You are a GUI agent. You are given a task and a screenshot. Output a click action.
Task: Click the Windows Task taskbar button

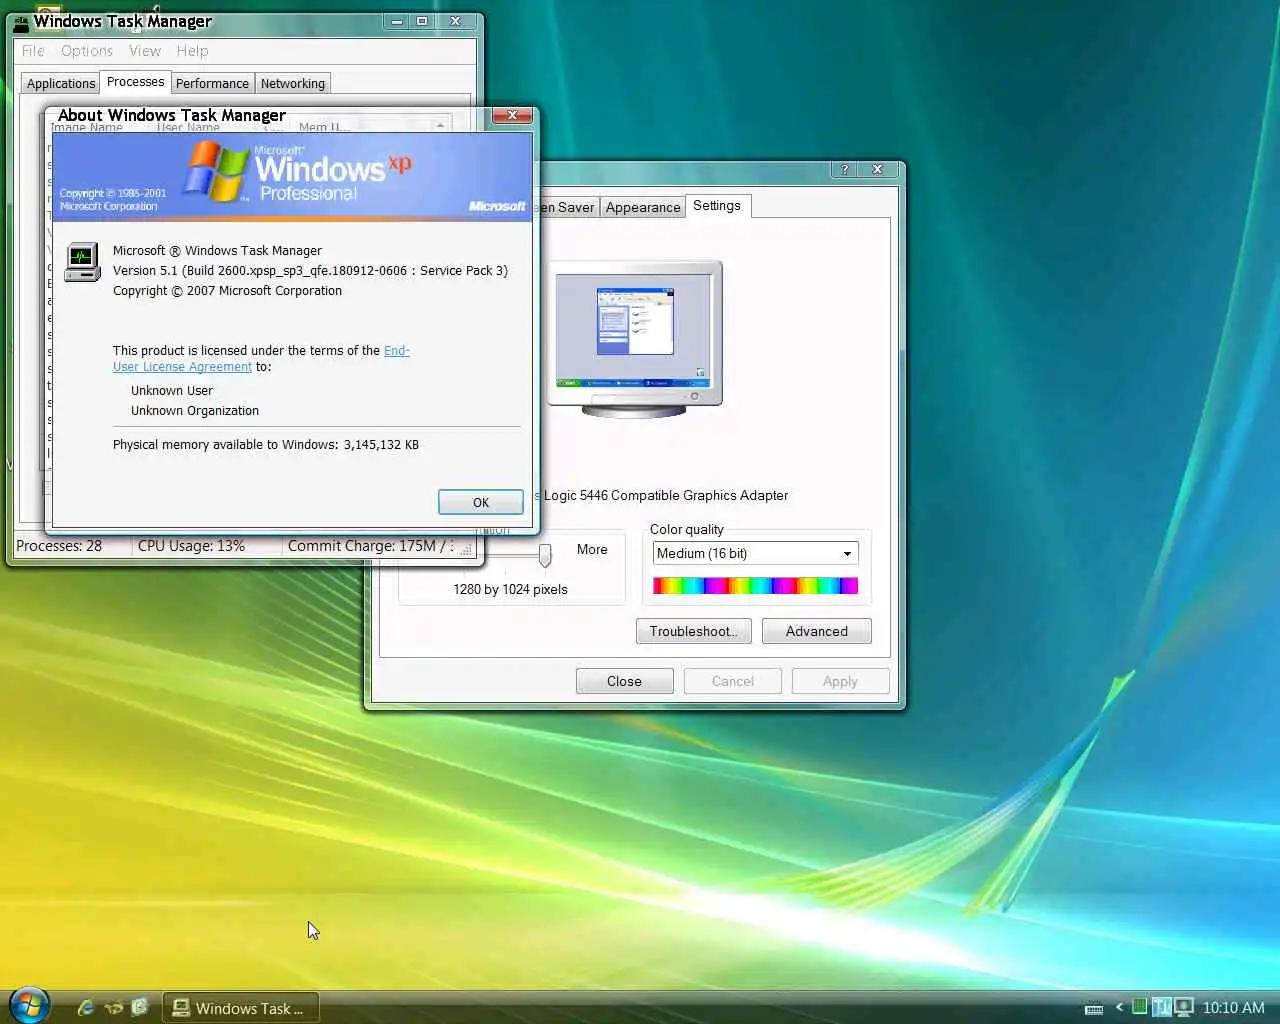[240, 1008]
